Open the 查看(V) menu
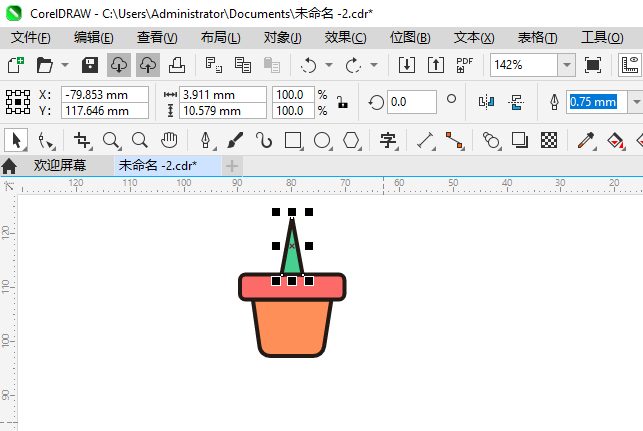This screenshot has width=643, height=431. pos(157,38)
